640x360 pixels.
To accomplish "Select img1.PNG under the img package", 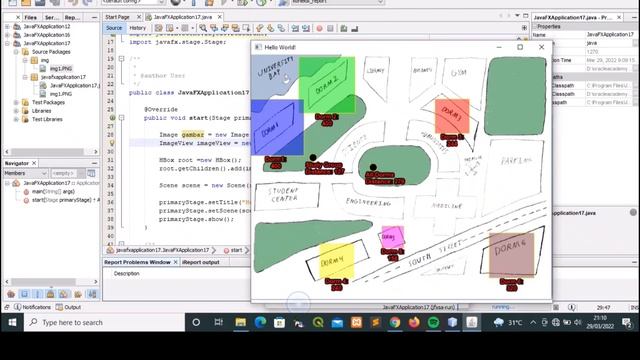I will [61, 69].
